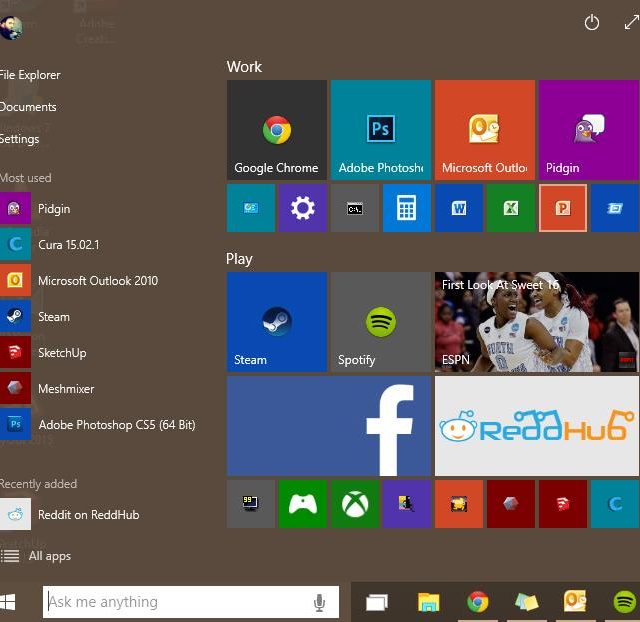Switch to Chrome on the taskbar

pos(478,602)
